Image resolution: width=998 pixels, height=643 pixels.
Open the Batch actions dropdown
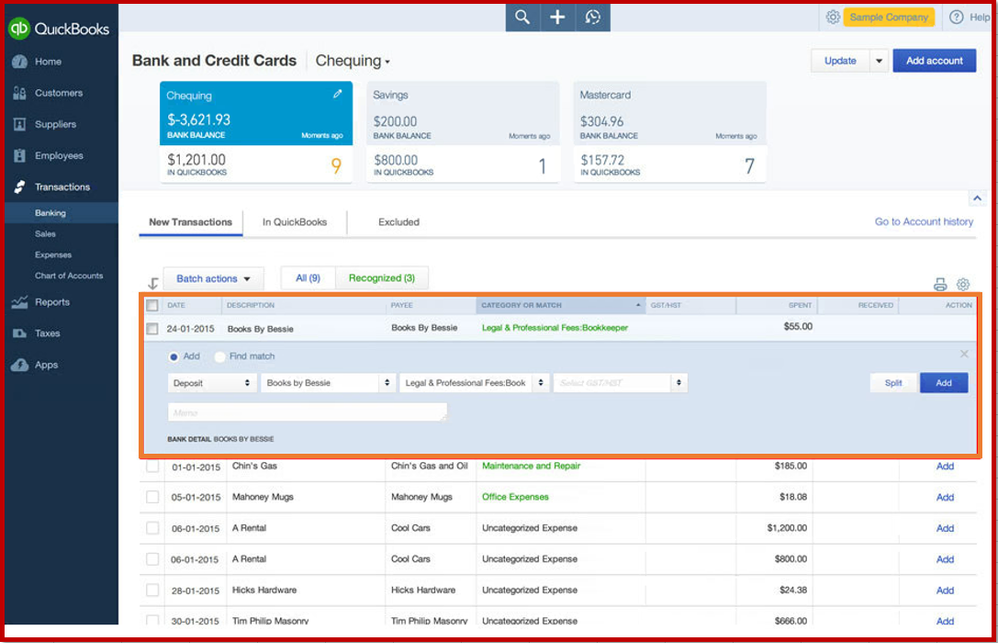click(213, 279)
